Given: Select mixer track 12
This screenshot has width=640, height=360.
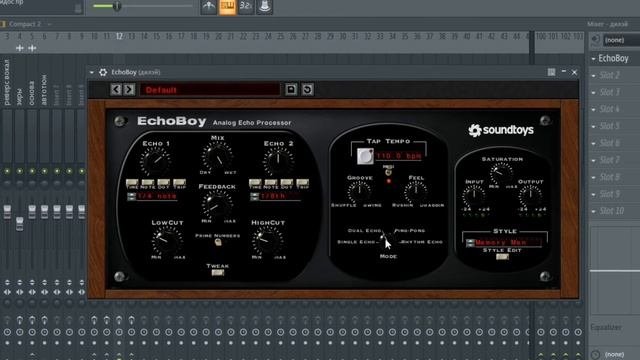Looking at the screenshot, I should click(119, 36).
